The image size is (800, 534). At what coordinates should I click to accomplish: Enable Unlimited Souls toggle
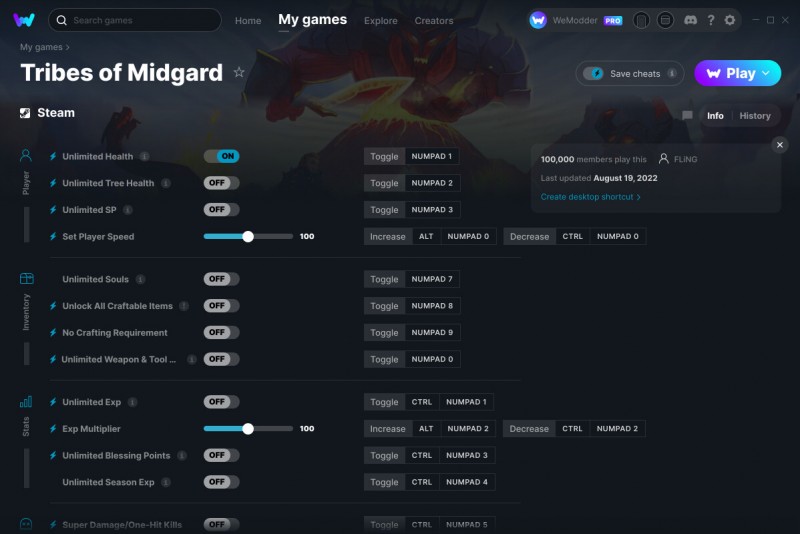221,279
